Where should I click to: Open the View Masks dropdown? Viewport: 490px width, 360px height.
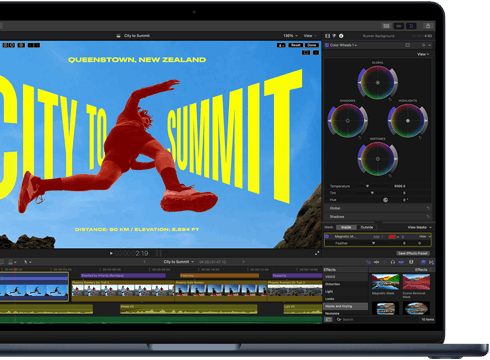(x=419, y=227)
